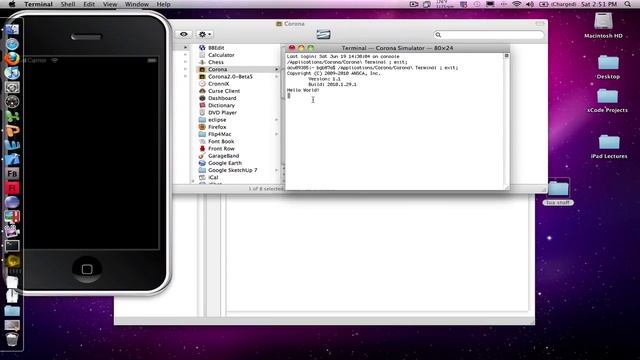Open the Window menu
Screen dimensions: 640x360
click(x=137, y=4)
